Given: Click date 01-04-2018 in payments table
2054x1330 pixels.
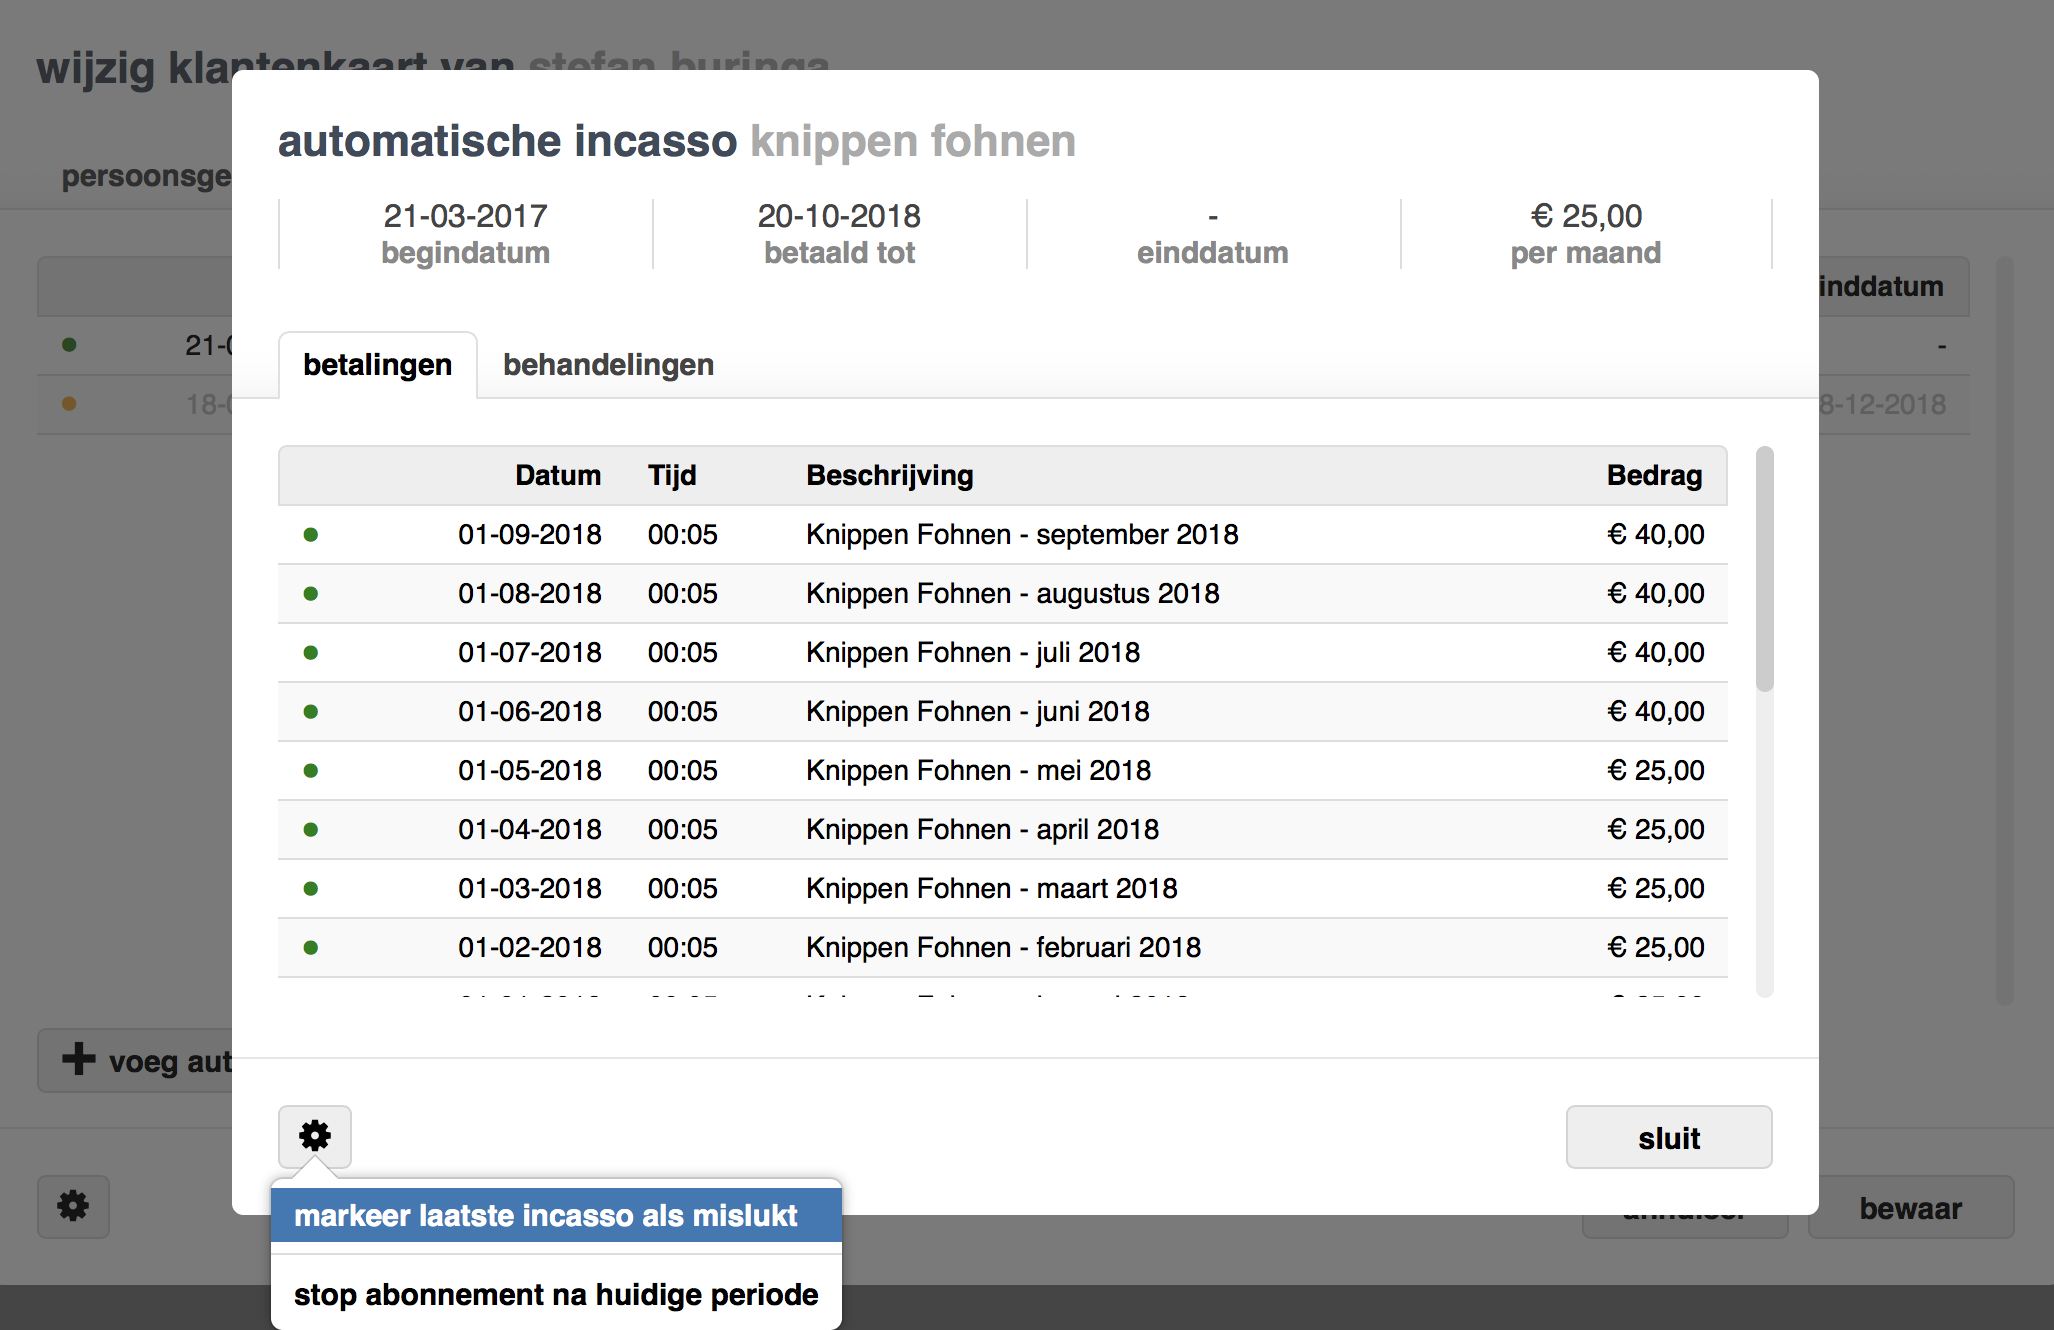Looking at the screenshot, I should coord(530,830).
